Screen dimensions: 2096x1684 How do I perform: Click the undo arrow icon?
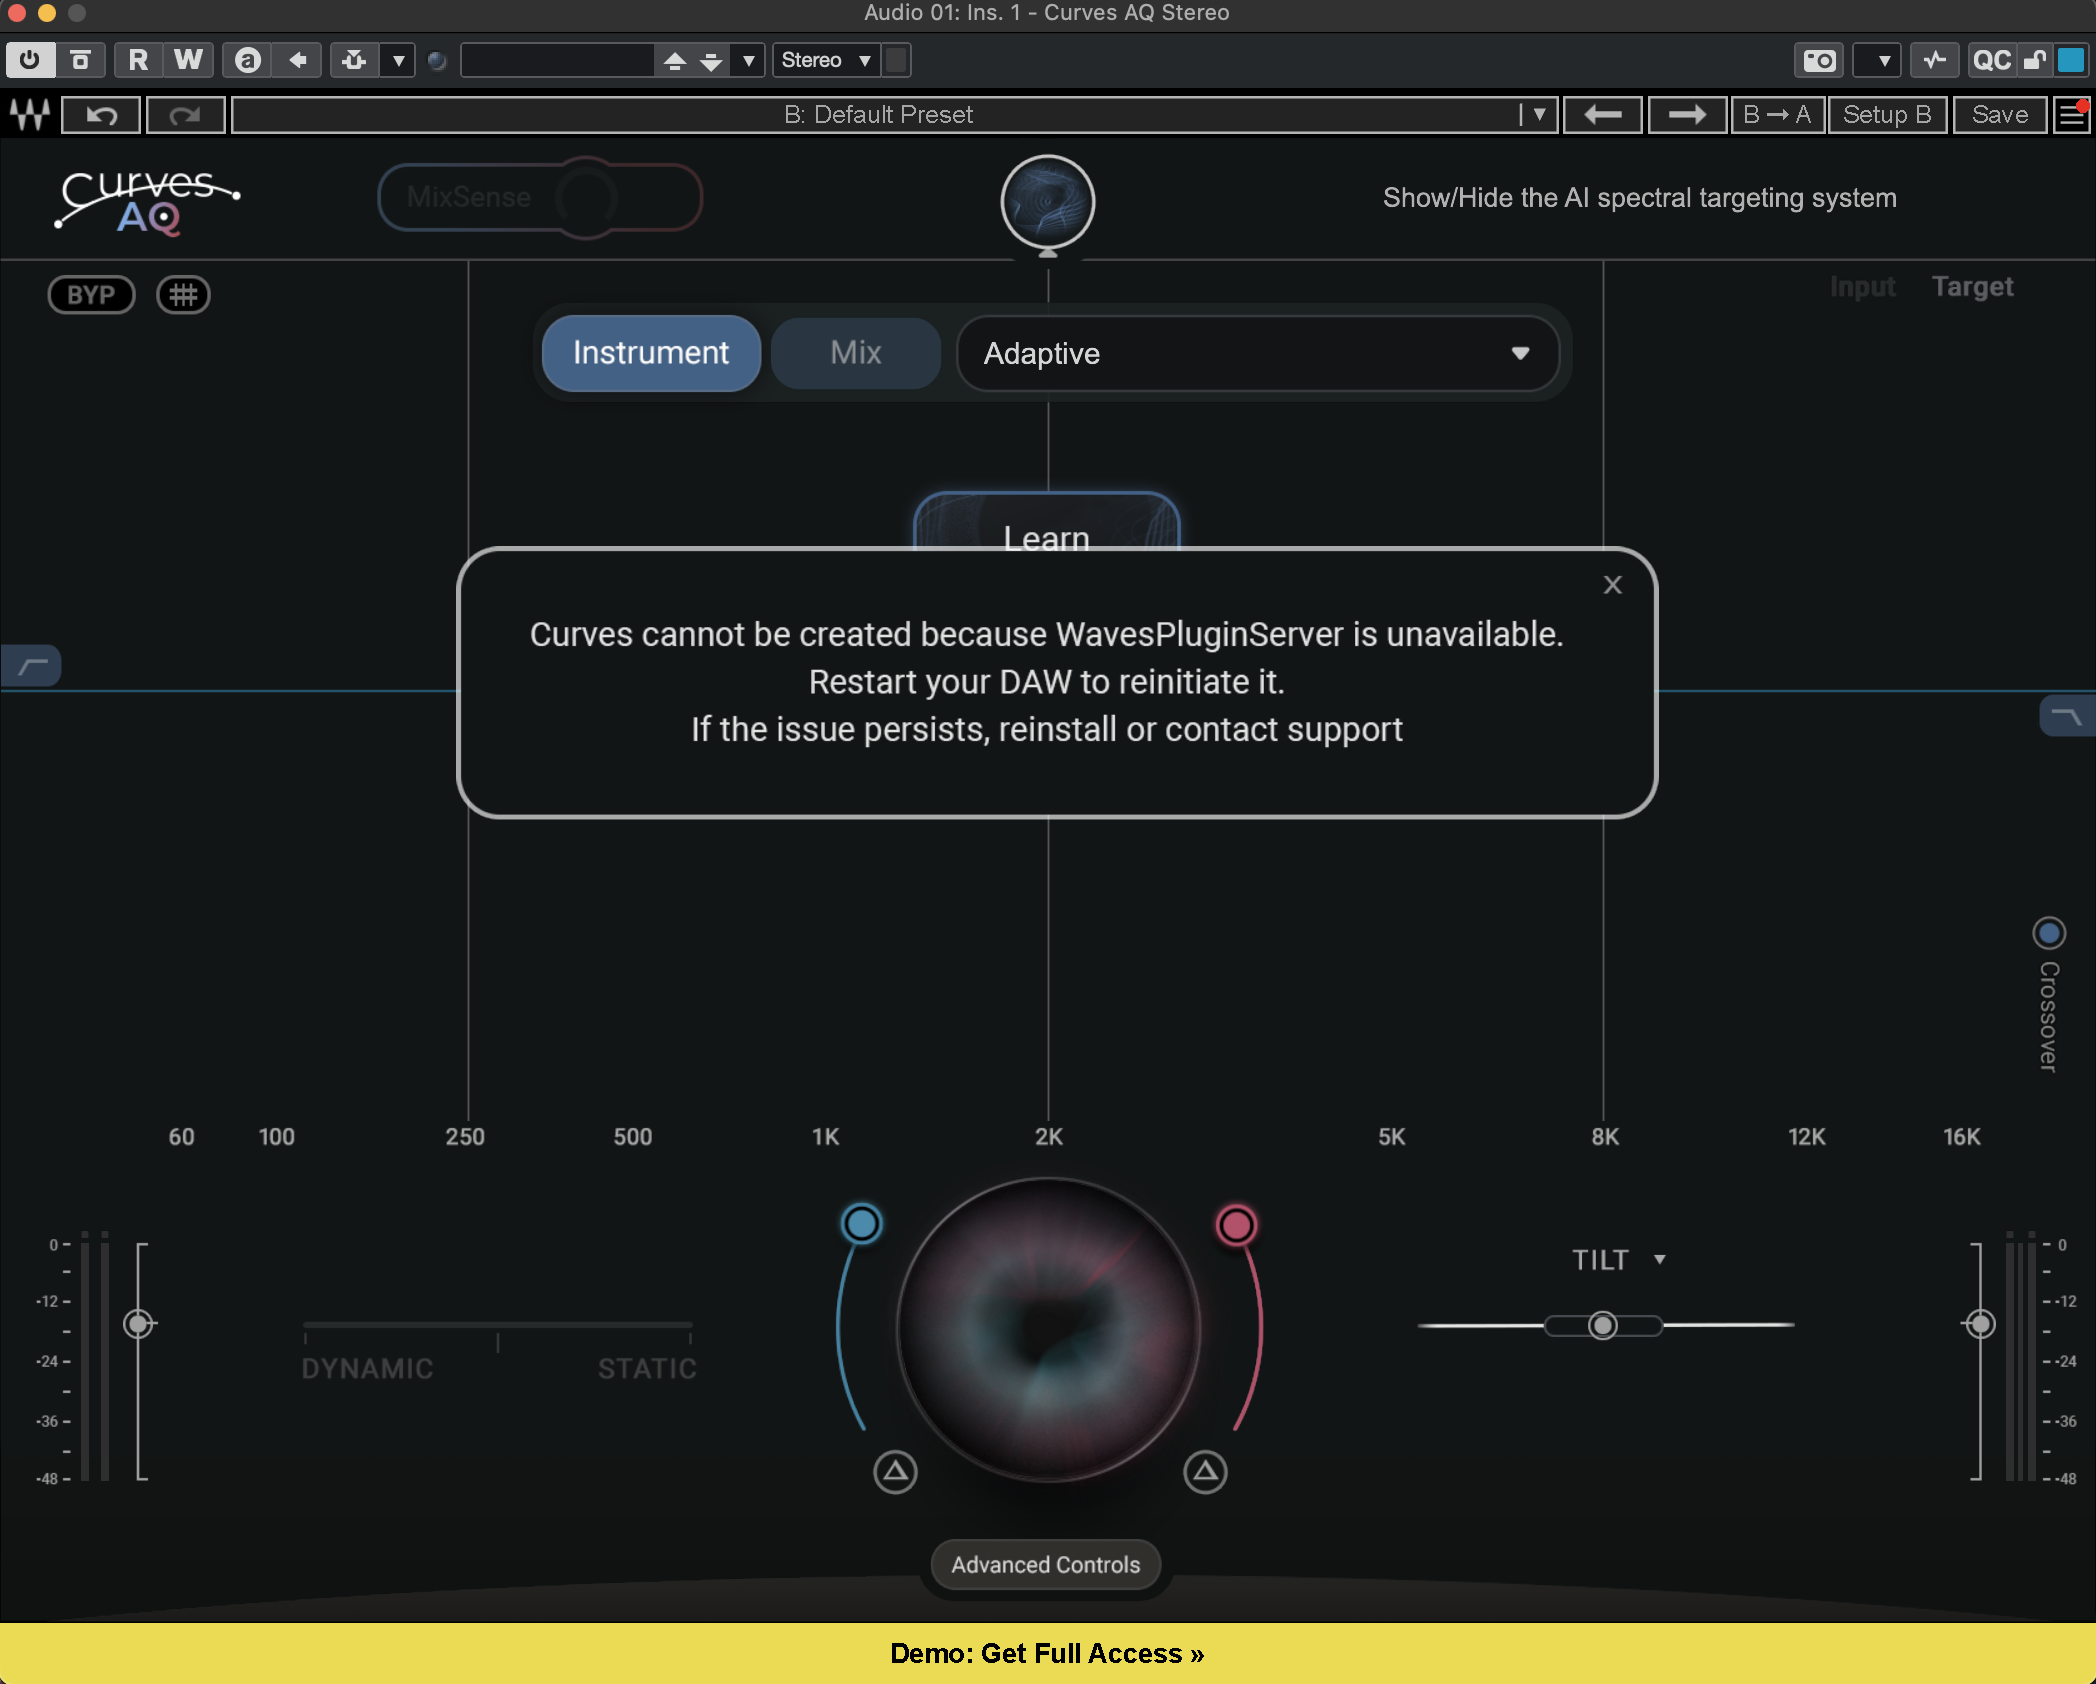pyautogui.click(x=101, y=115)
